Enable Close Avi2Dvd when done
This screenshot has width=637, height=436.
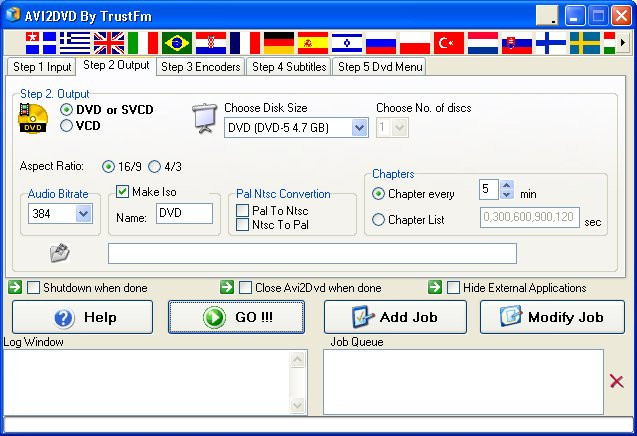coord(245,288)
